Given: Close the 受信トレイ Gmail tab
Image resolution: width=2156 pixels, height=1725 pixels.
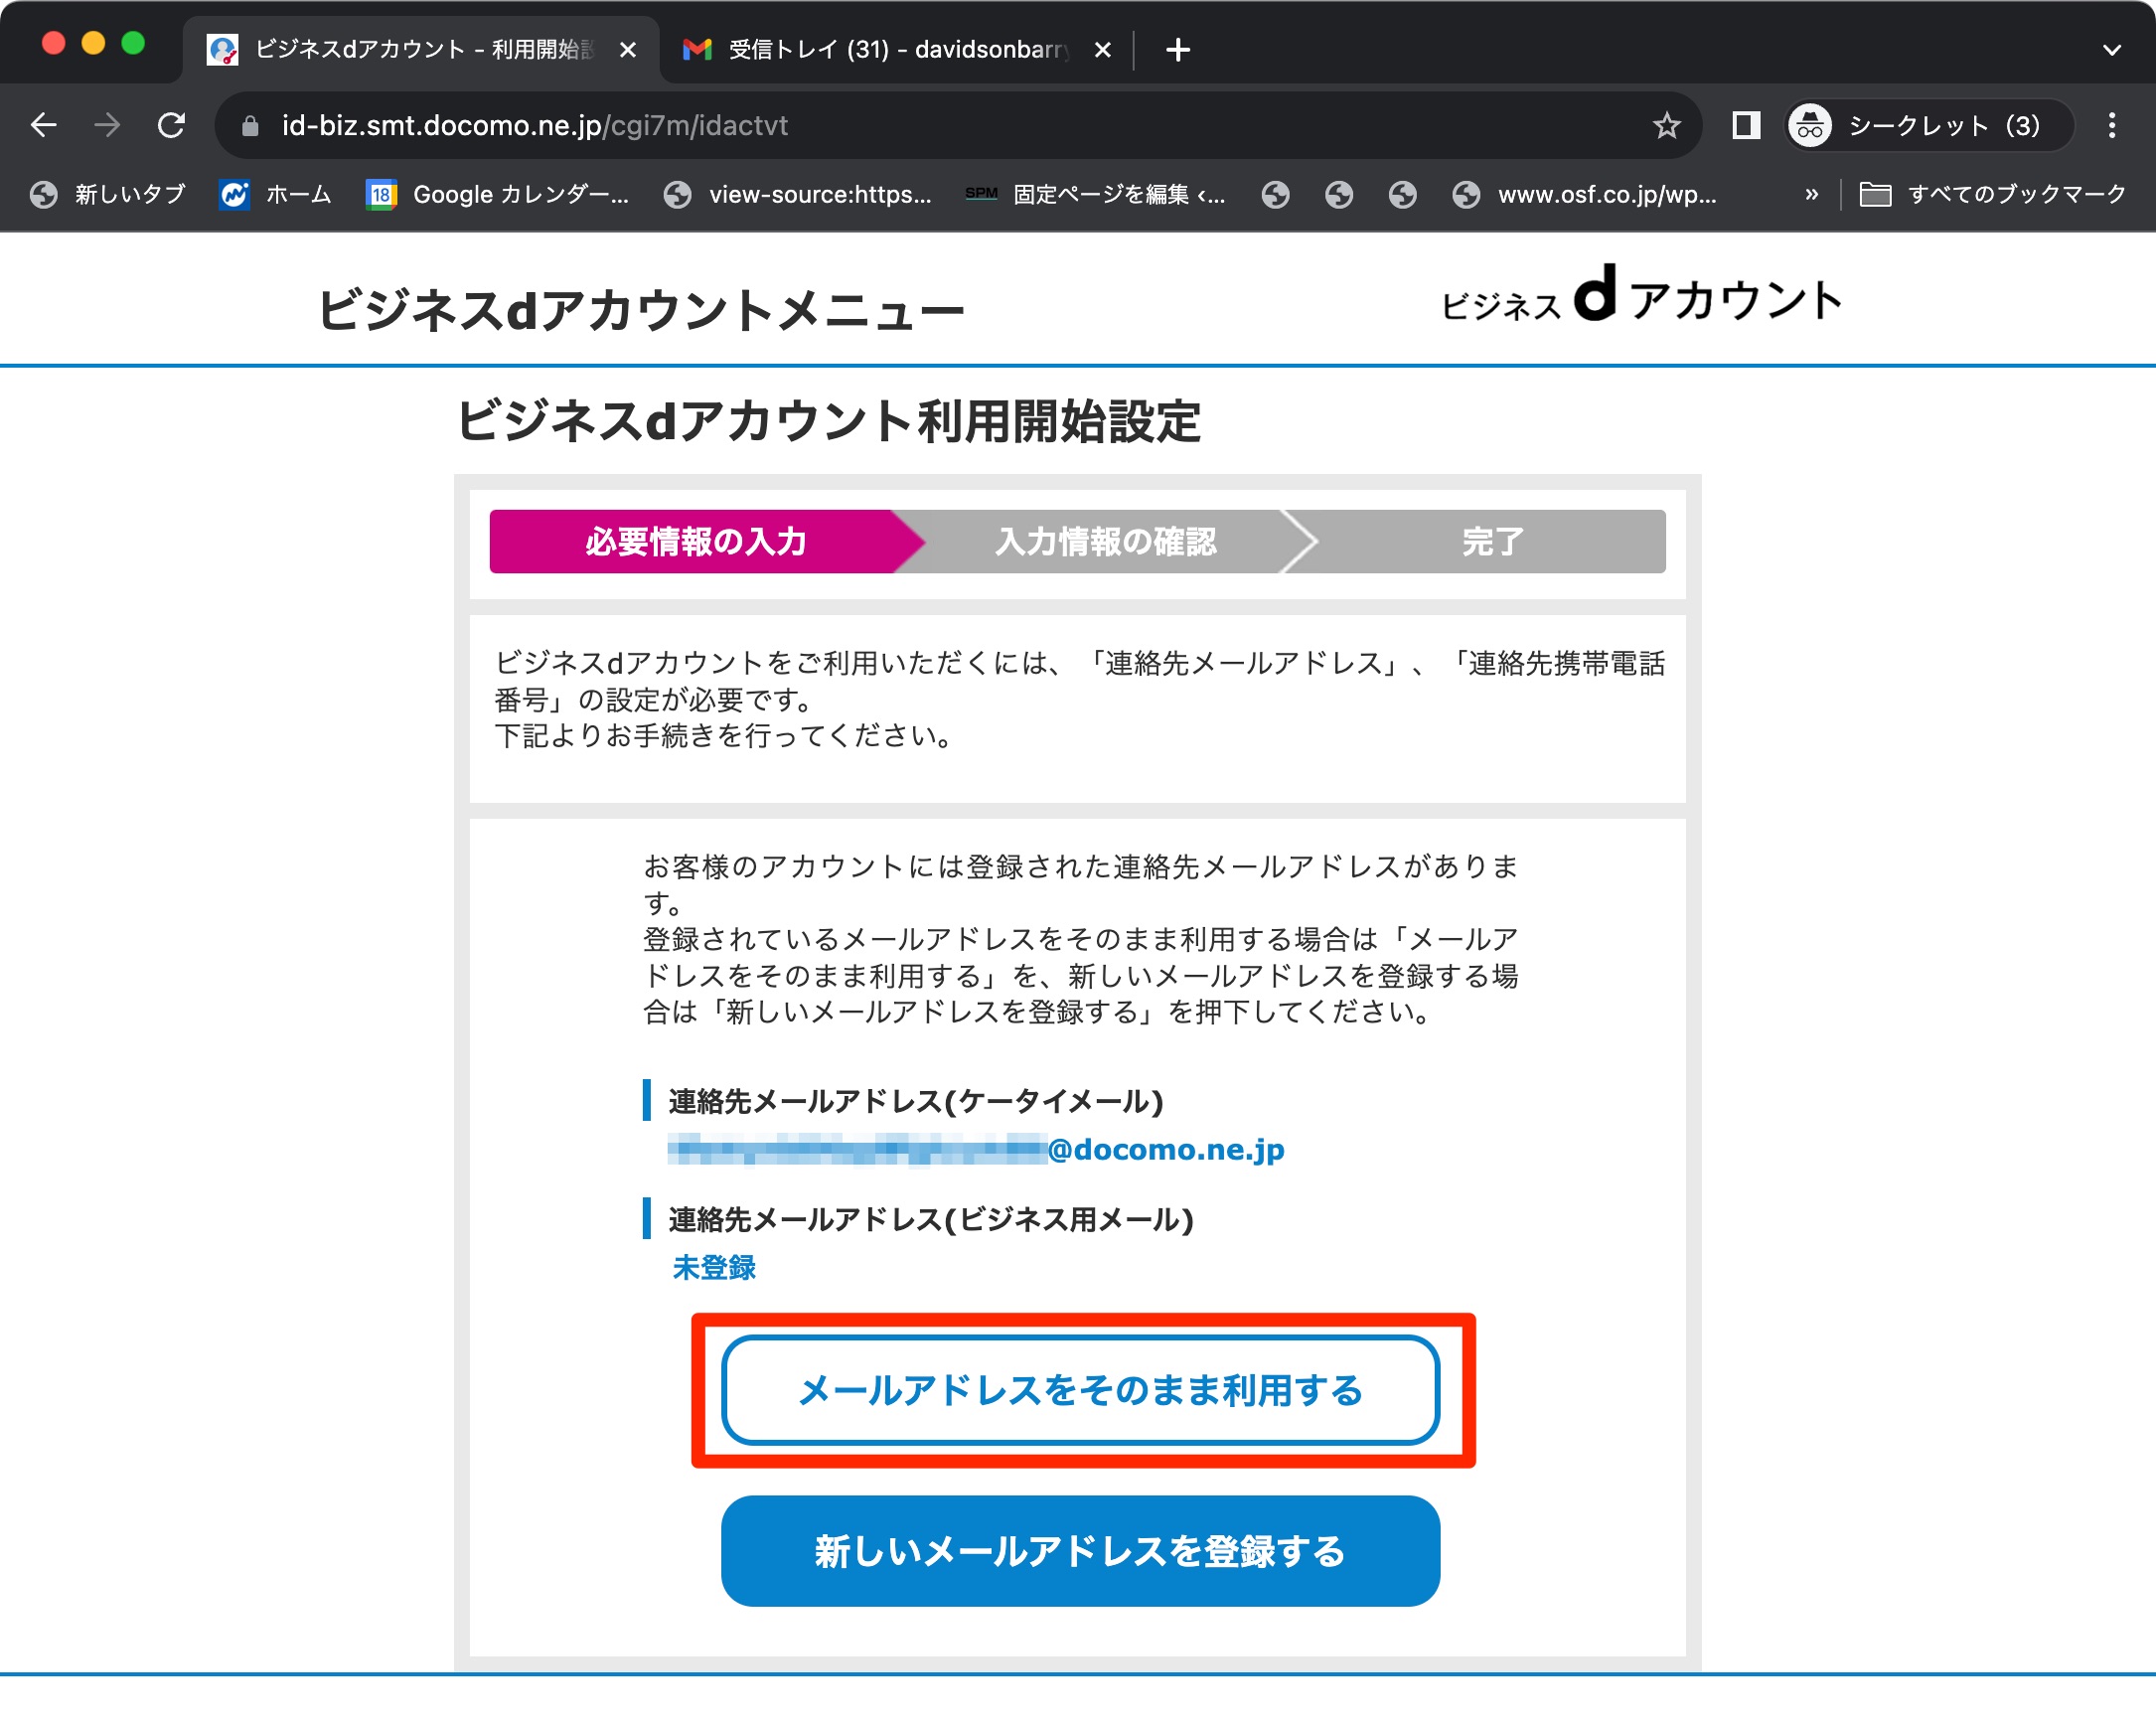Looking at the screenshot, I should pyautogui.click(x=1103, y=49).
